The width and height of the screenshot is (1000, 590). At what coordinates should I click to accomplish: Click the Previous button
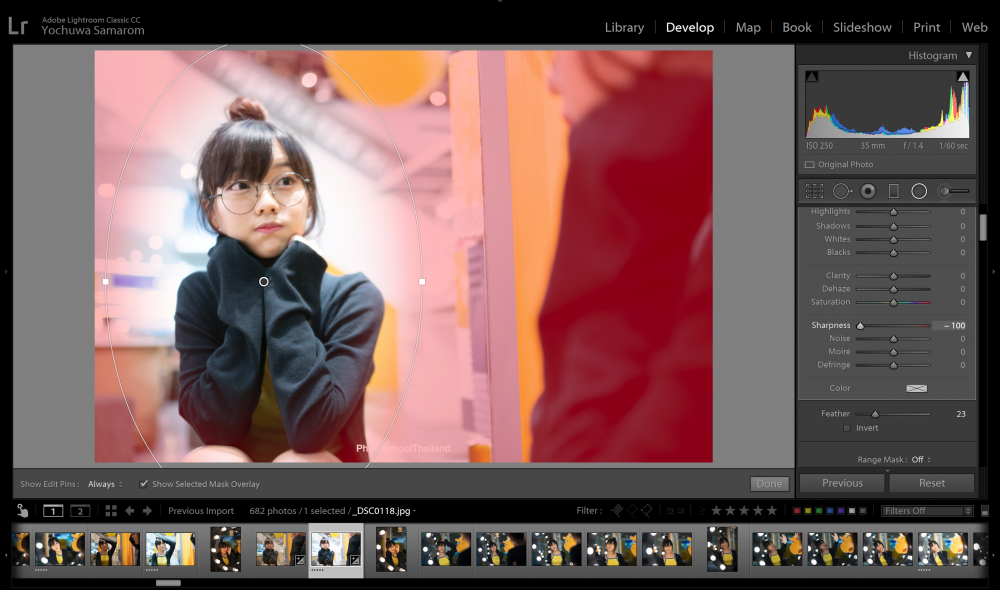(842, 483)
